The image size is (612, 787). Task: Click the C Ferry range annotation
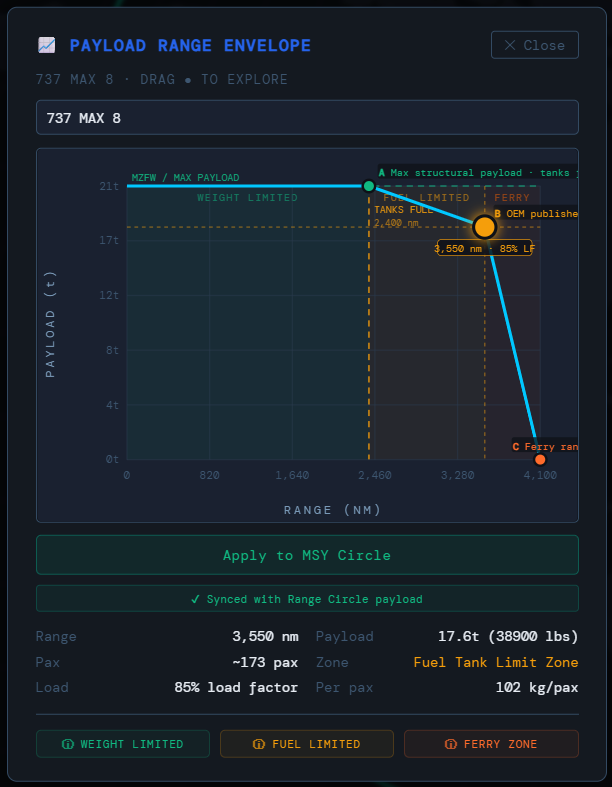545,447
